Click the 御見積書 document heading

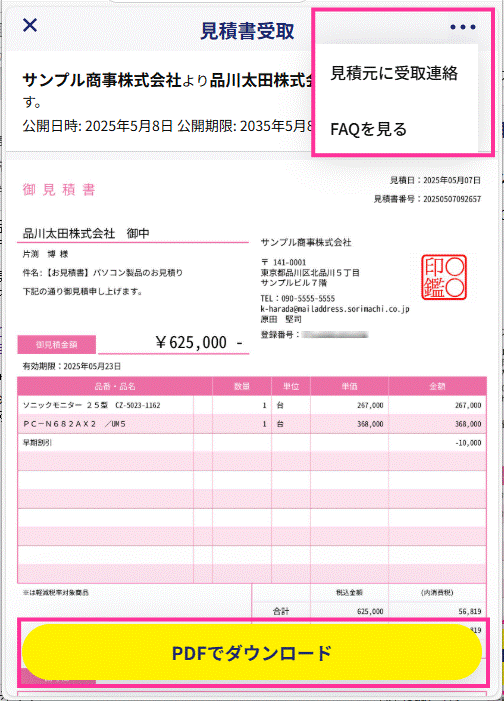59,190
